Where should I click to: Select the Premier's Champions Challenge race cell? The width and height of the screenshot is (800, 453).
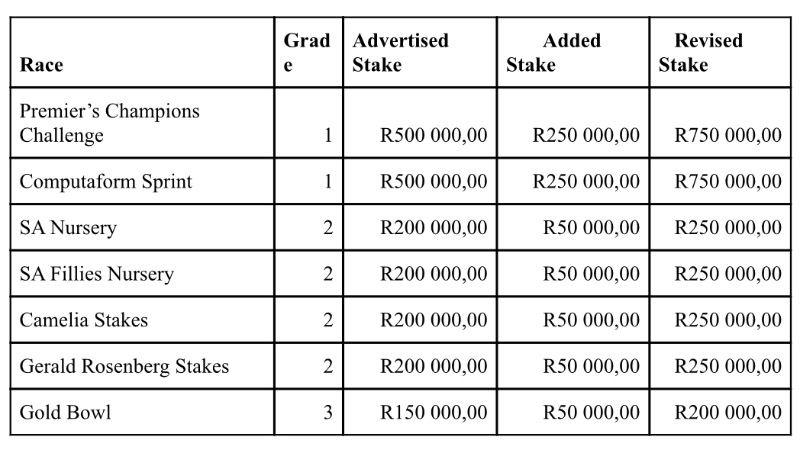(110, 123)
